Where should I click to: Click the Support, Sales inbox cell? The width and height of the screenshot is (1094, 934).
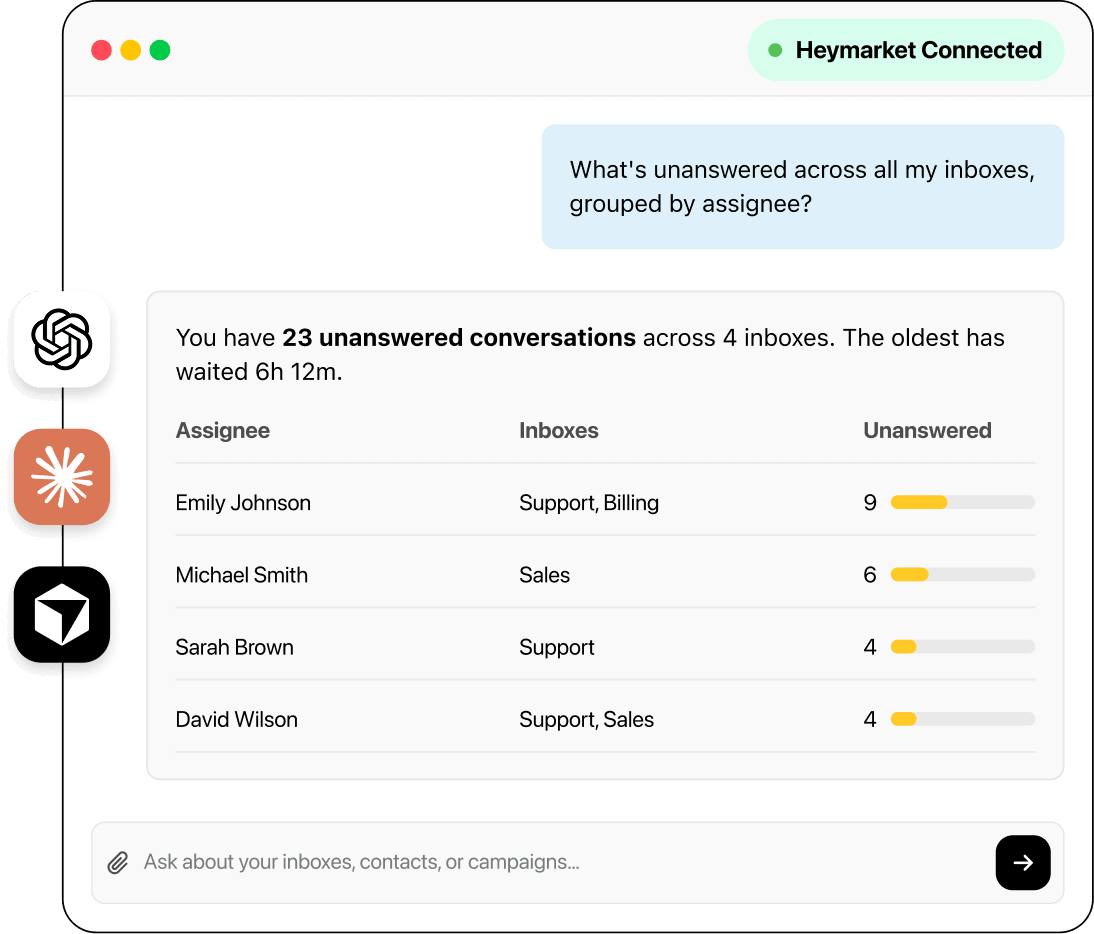pos(586,719)
